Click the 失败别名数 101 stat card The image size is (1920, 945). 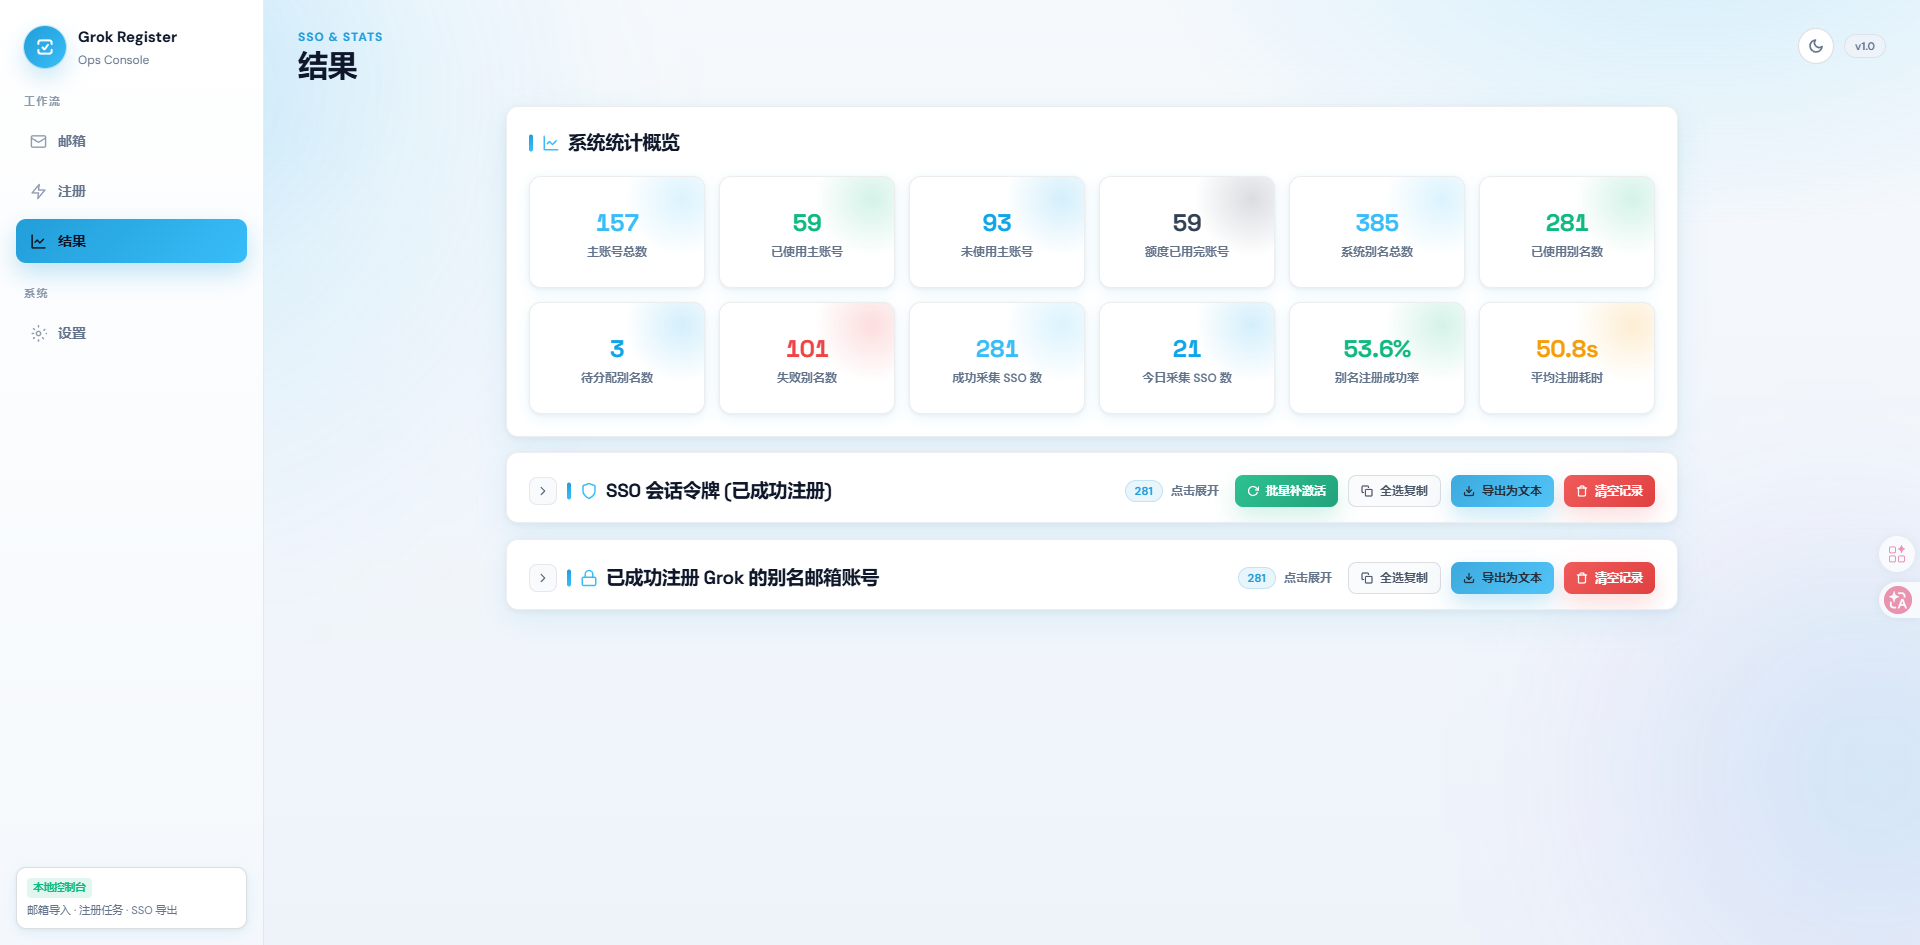tap(807, 358)
